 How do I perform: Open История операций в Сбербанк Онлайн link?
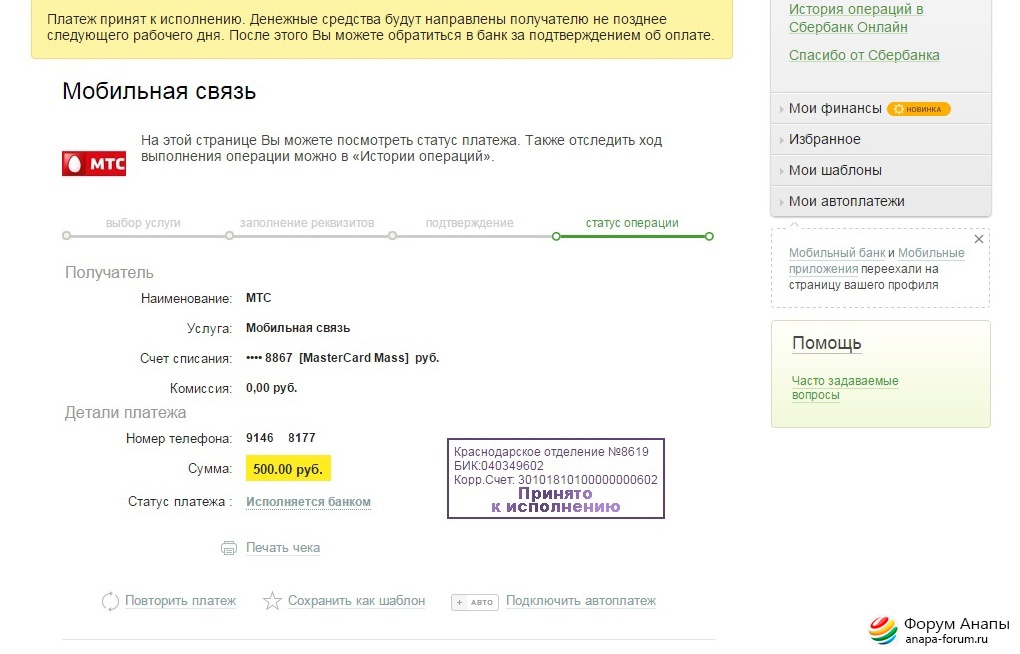pos(856,18)
